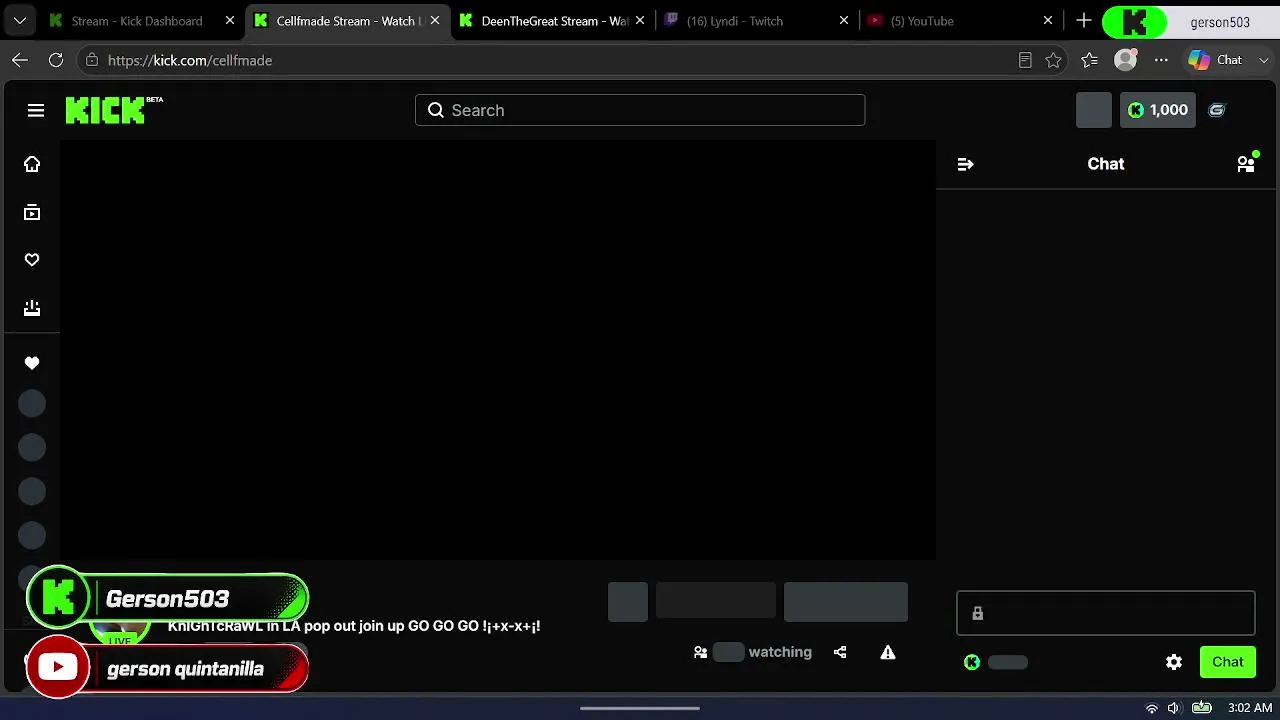The width and height of the screenshot is (1280, 720).
Task: Click the first followed channel avatar
Action: coord(32,404)
